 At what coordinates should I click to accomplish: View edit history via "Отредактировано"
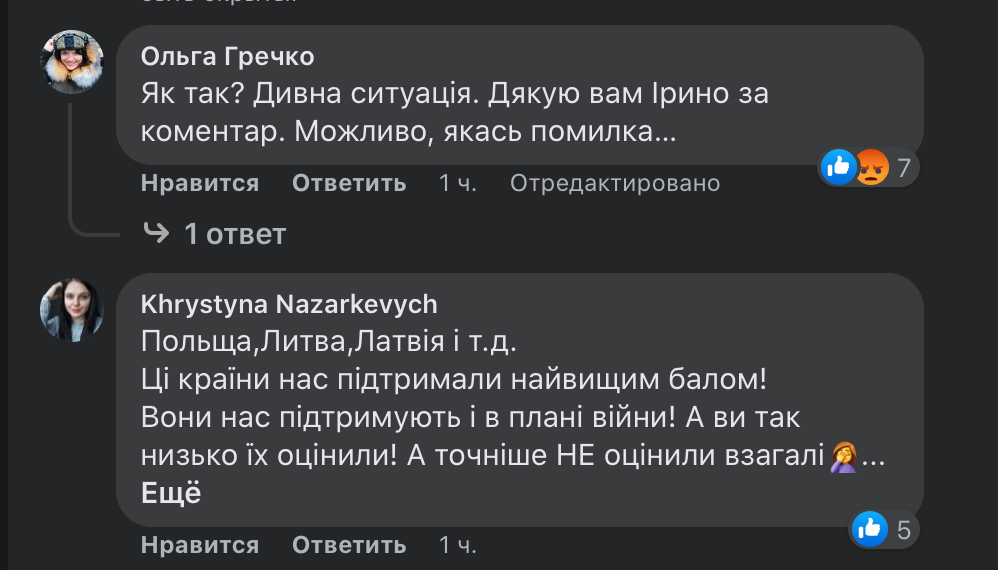[615, 183]
